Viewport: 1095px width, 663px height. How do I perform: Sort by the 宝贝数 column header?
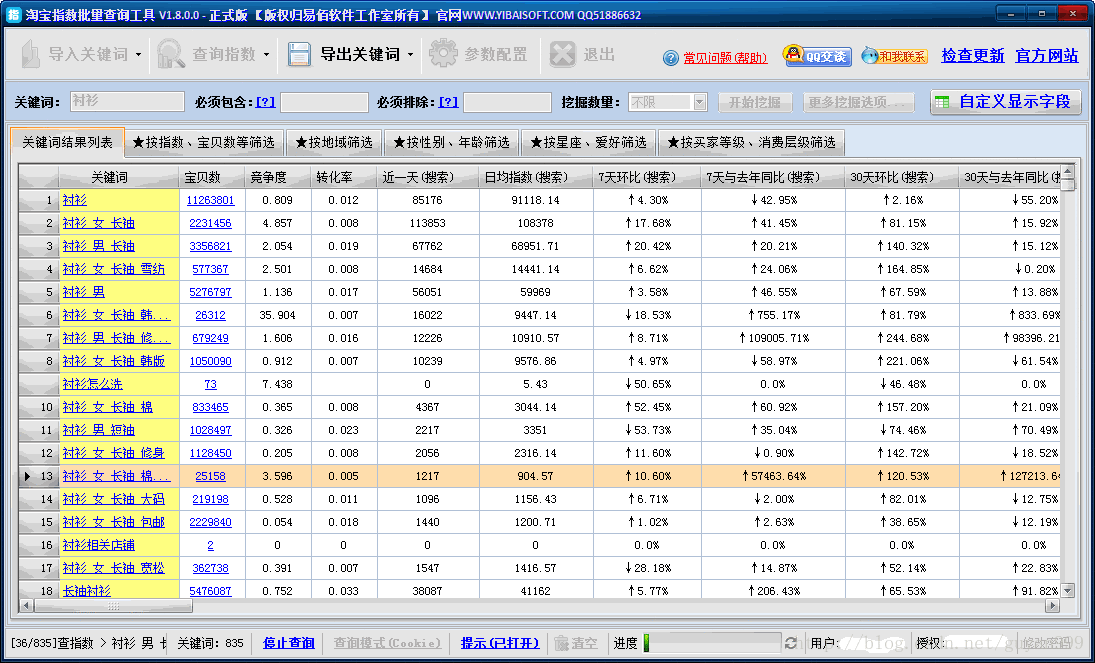[212, 177]
